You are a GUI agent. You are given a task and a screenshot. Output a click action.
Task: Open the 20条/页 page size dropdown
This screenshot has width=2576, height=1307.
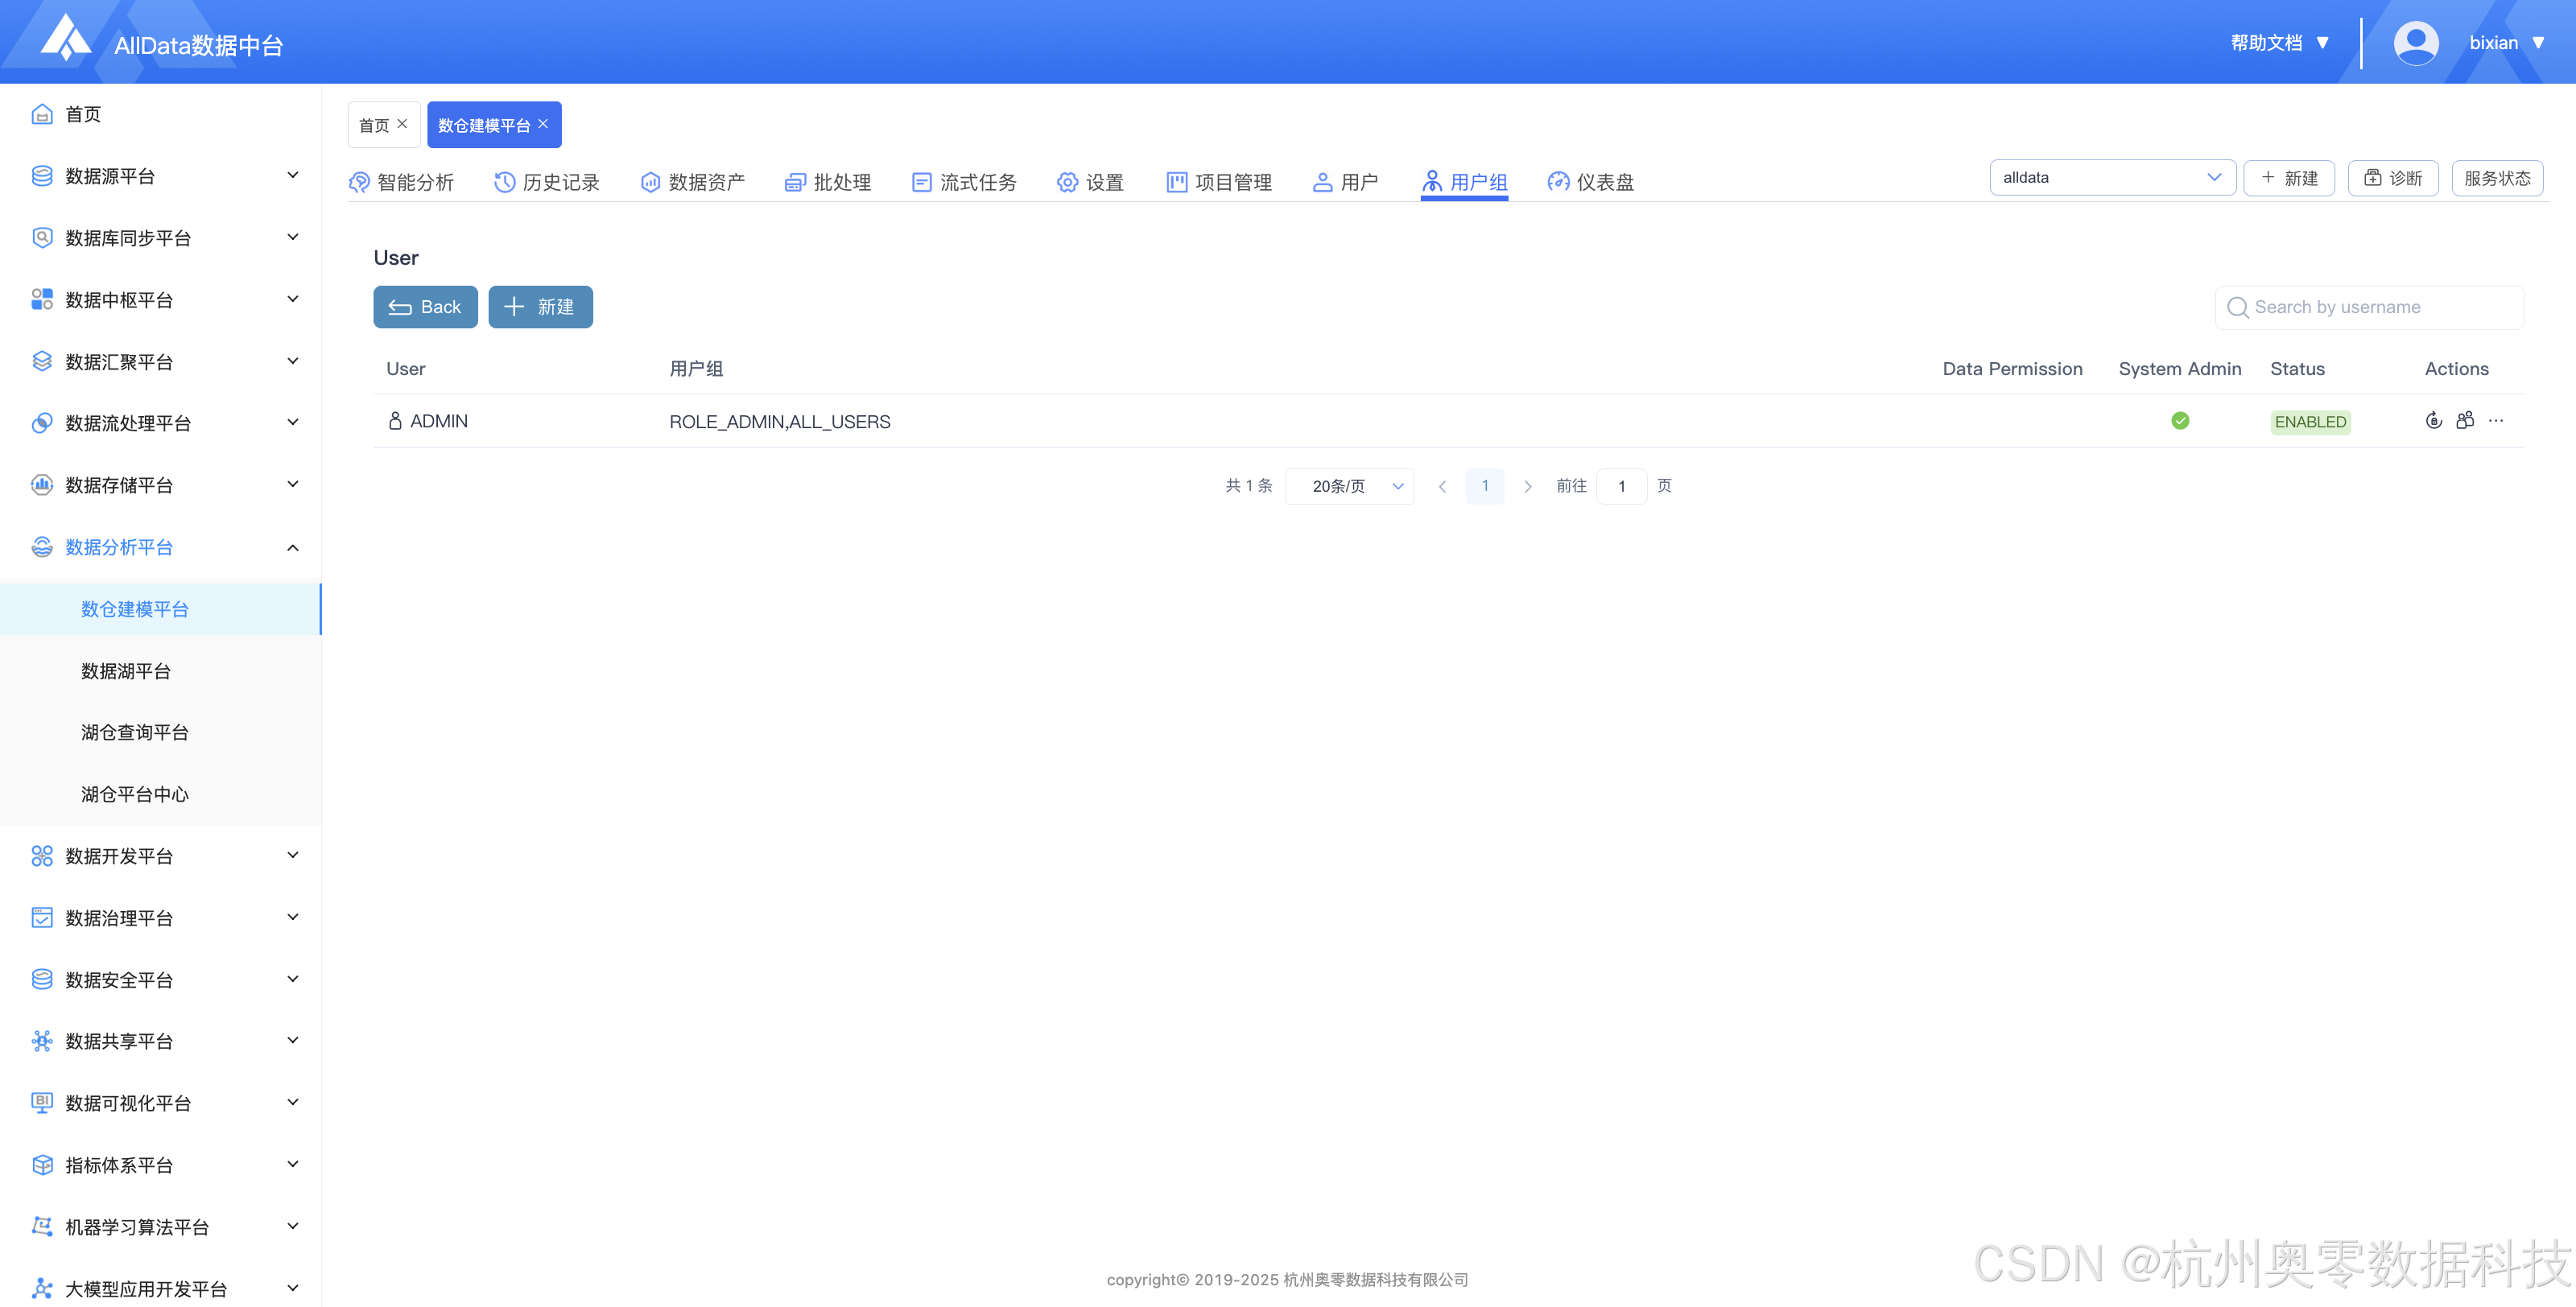1349,486
